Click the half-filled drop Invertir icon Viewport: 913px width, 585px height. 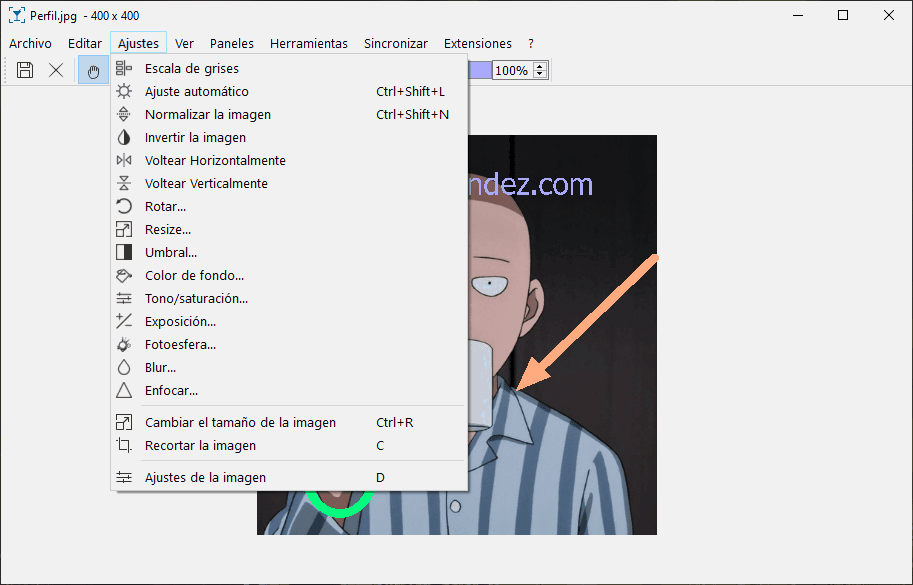point(123,137)
